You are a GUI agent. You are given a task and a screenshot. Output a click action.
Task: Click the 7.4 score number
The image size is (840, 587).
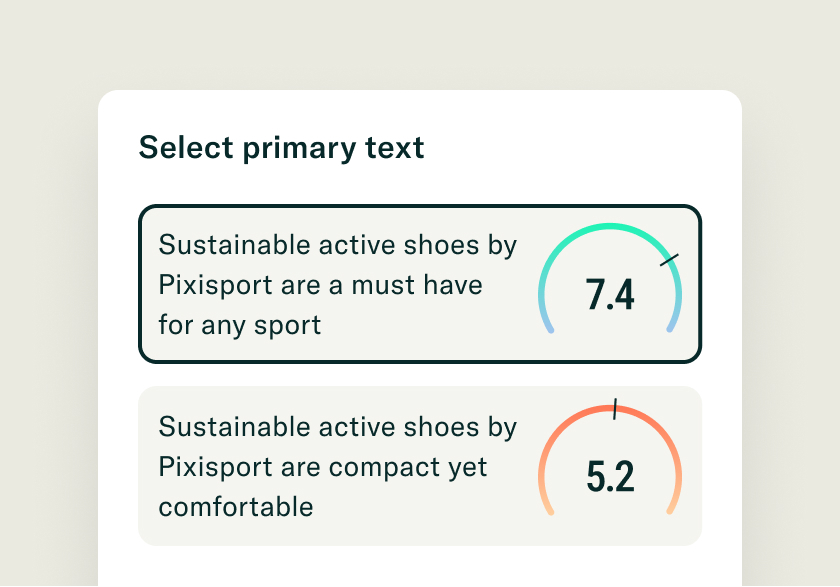[610, 295]
